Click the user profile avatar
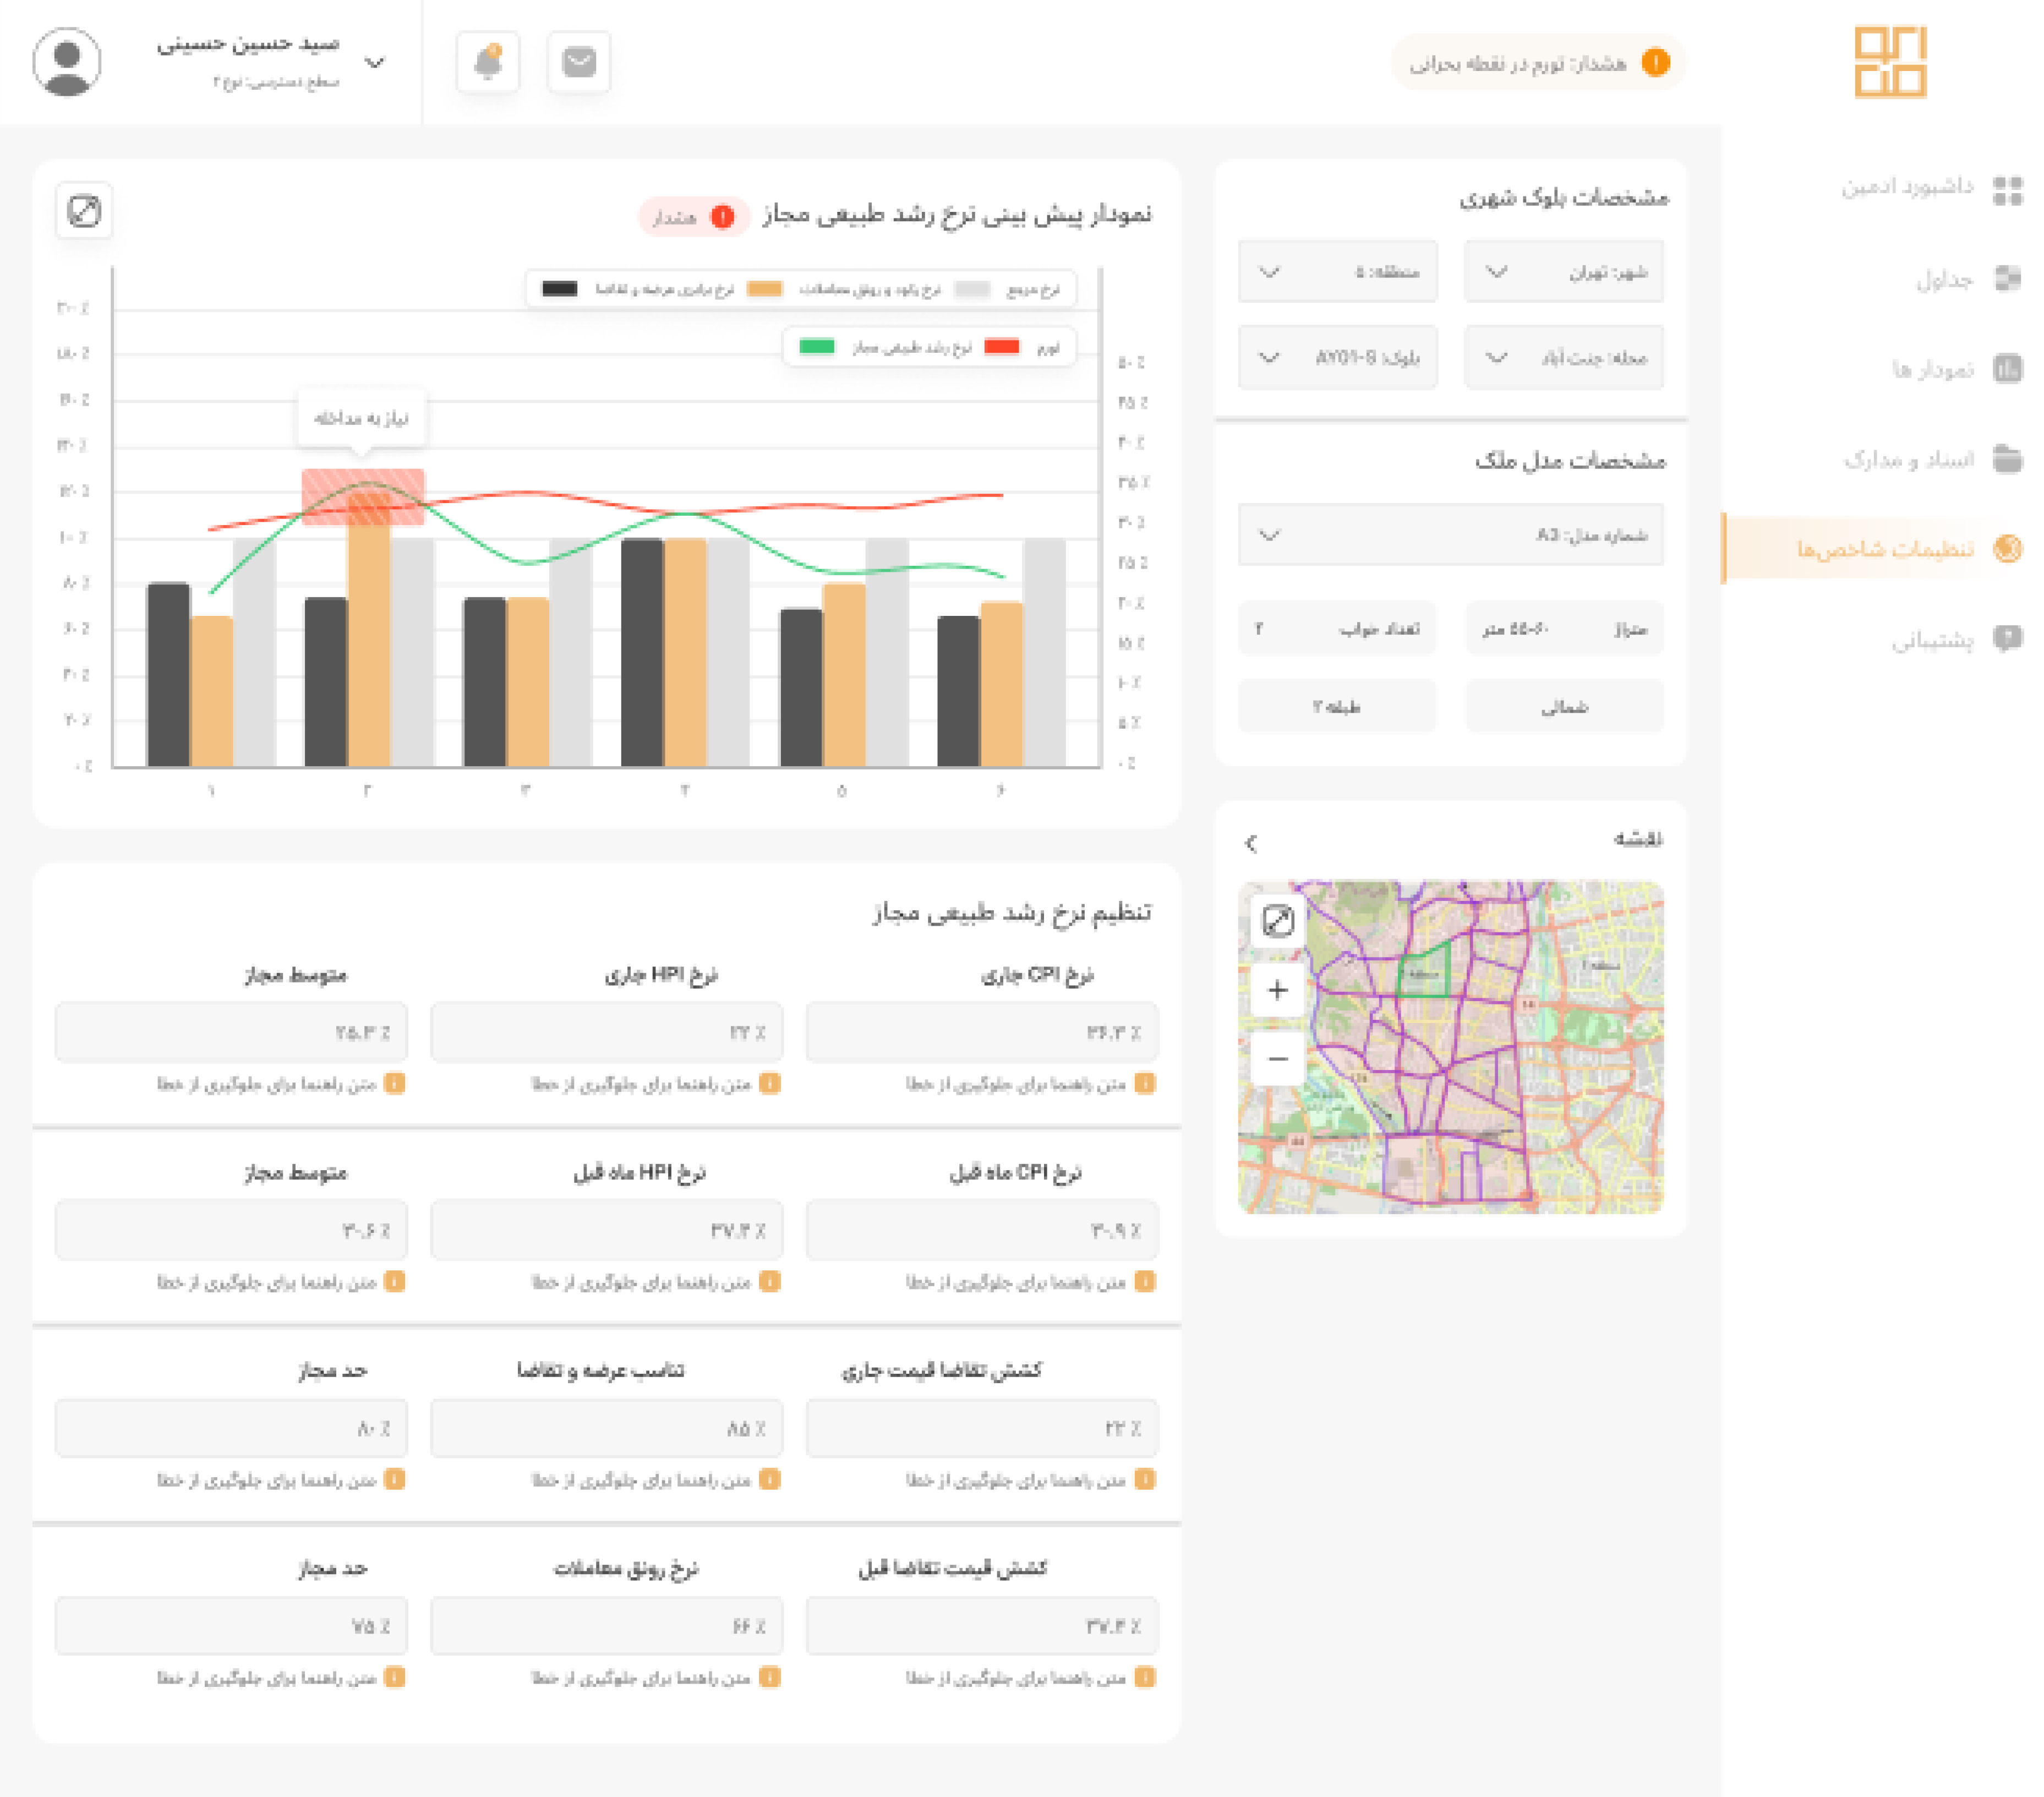This screenshot has width=2044, height=1797. coord(67,62)
